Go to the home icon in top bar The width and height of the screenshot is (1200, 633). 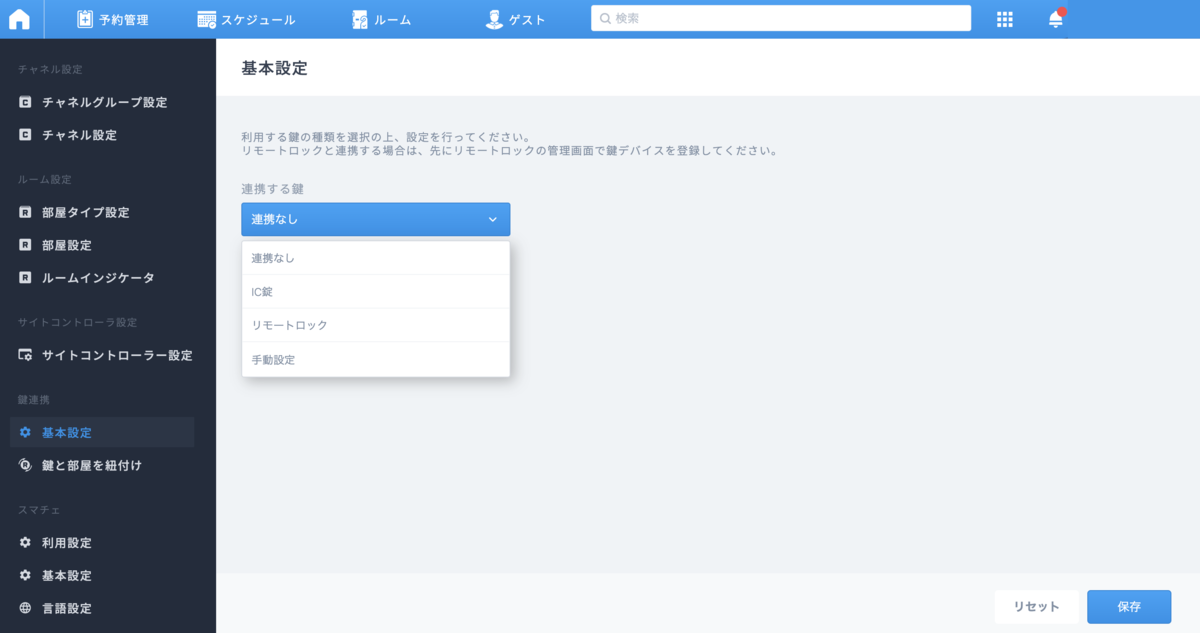[19, 19]
